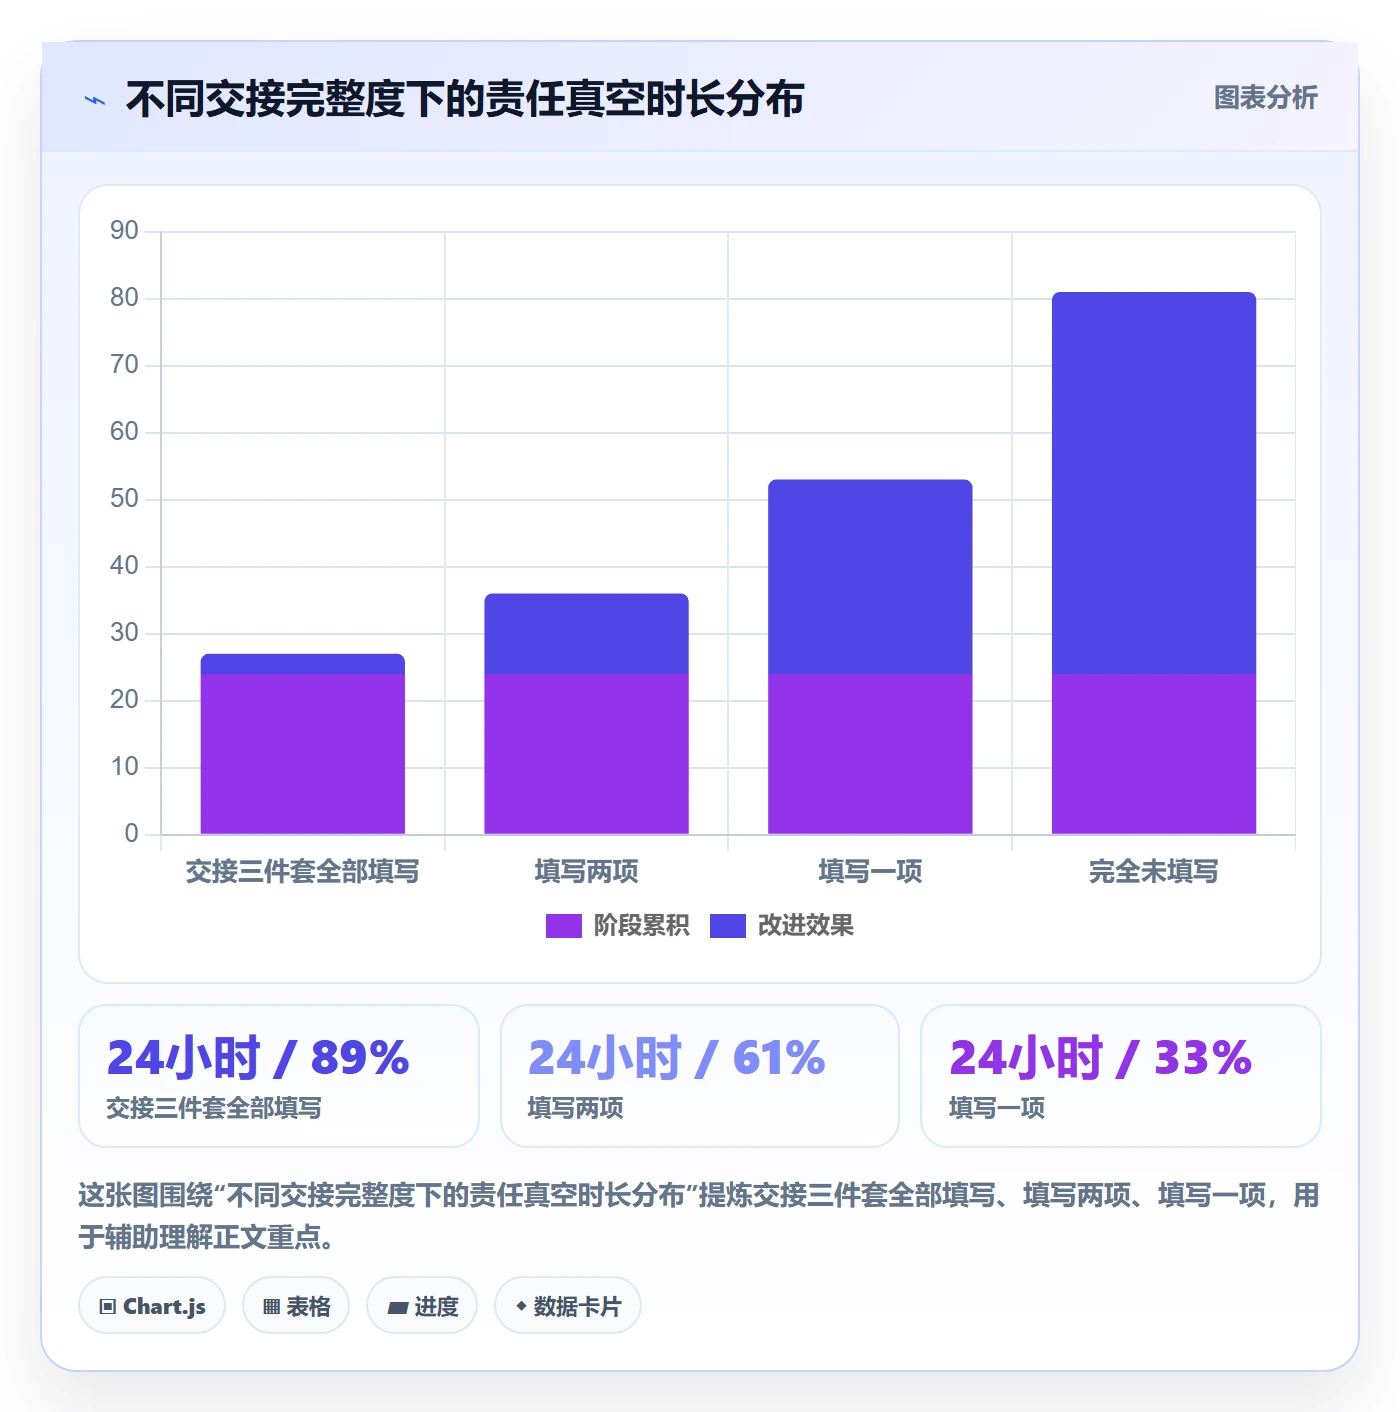This screenshot has height=1412, width=1400.
Task: Click the 表格 chip grid icon
Action: click(271, 1306)
